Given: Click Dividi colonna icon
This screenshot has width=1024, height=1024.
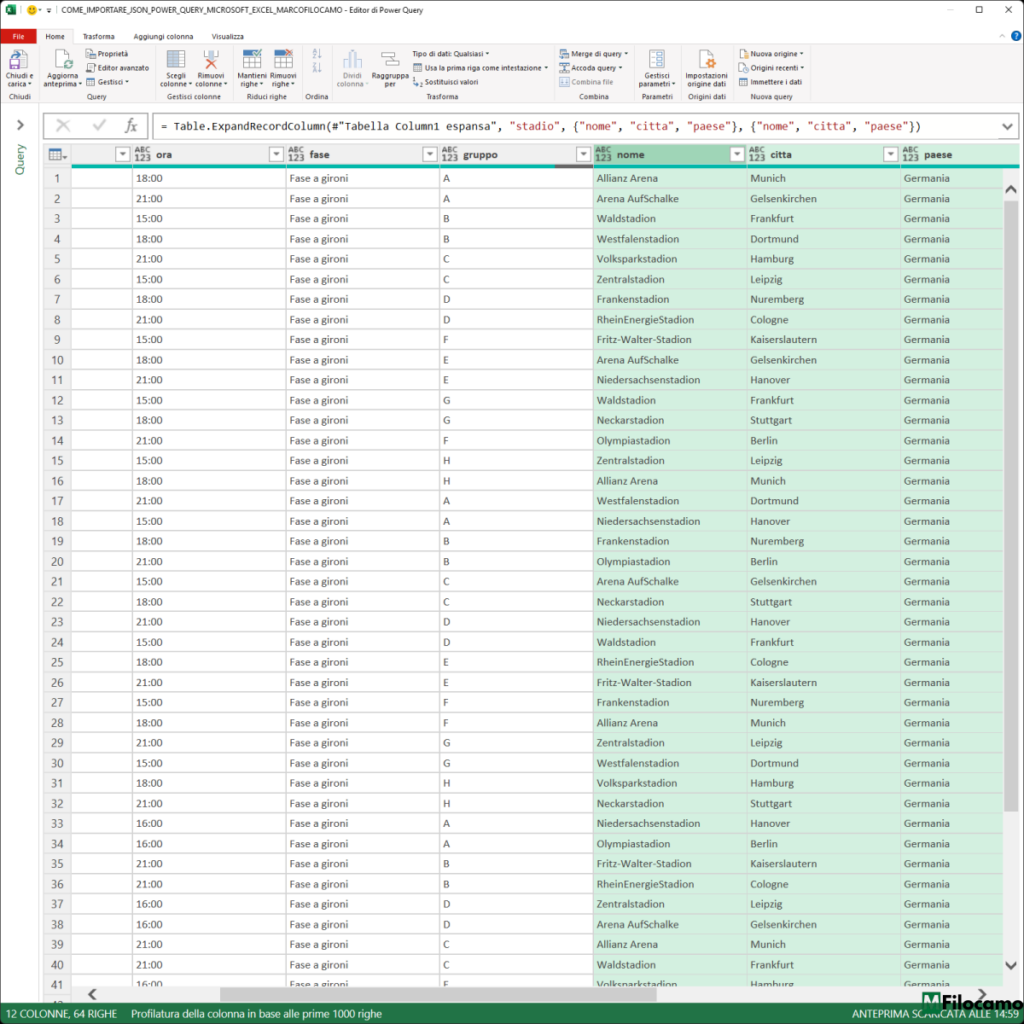Looking at the screenshot, I should pyautogui.click(x=352, y=59).
